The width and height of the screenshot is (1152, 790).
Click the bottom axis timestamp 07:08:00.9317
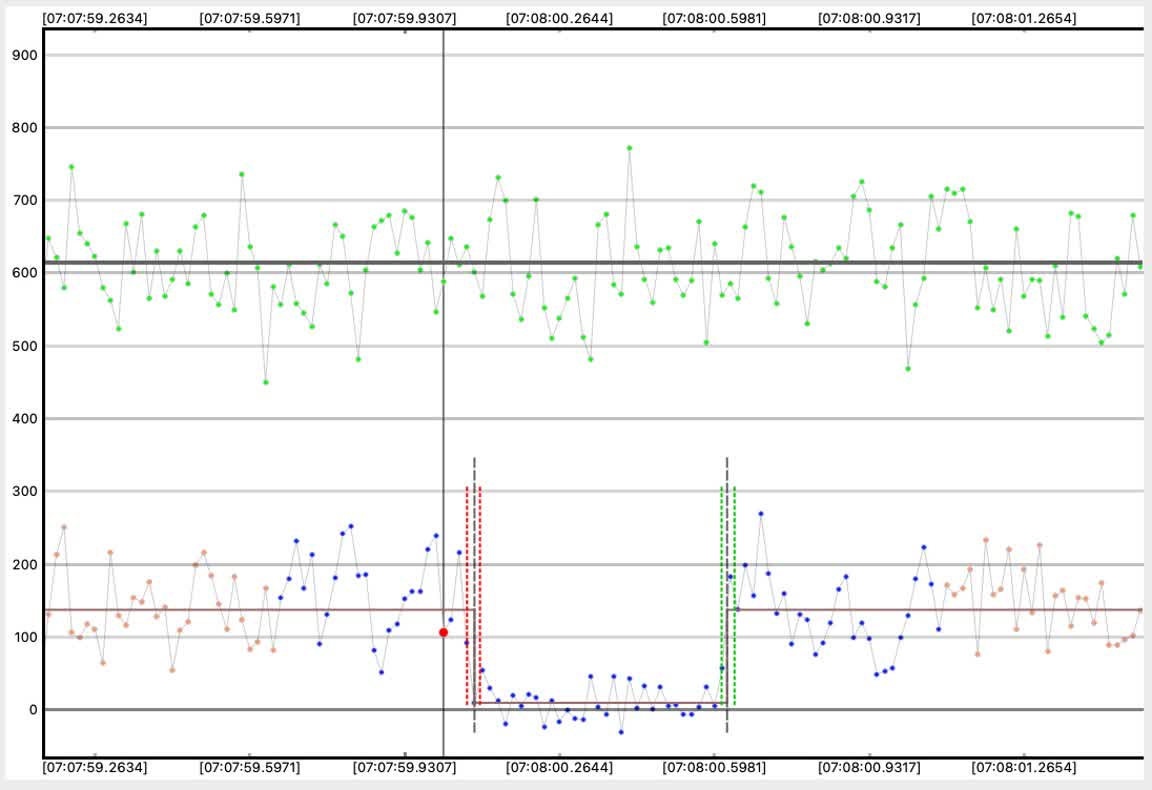[869, 768]
